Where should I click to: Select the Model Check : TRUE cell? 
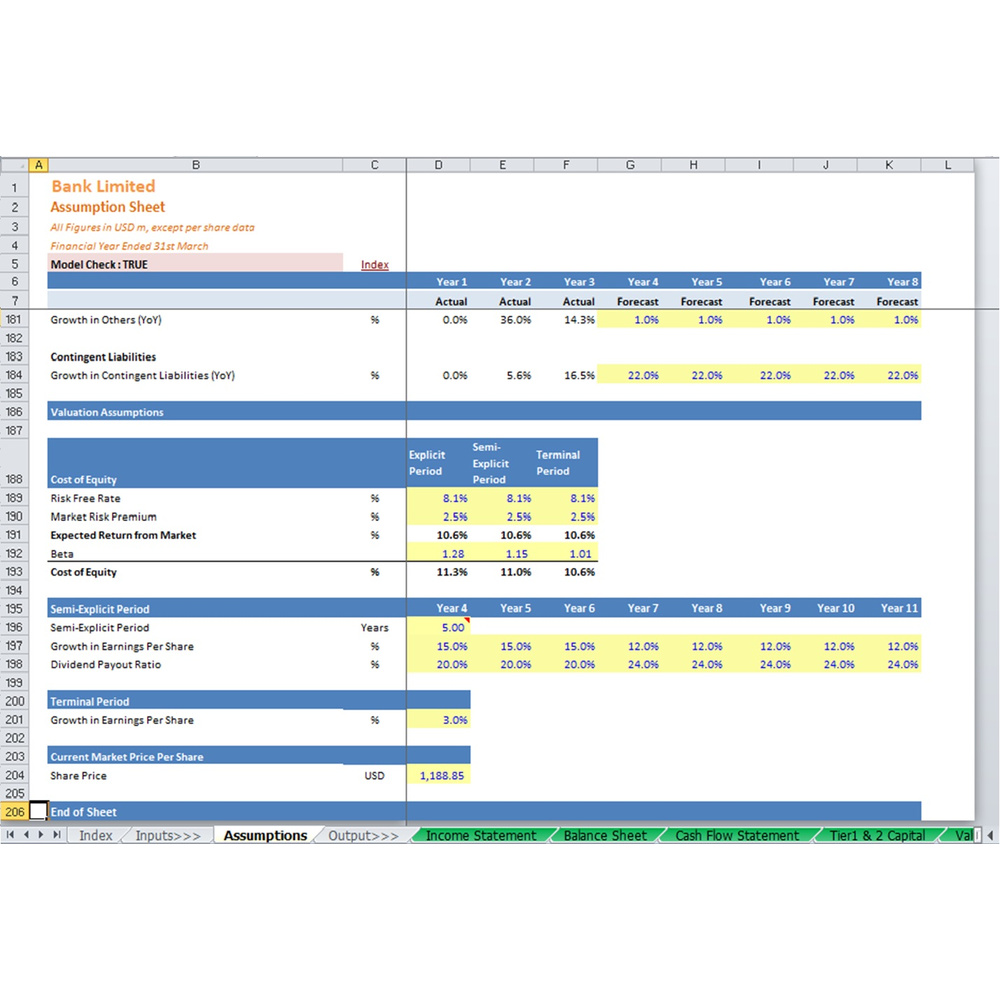point(195,264)
